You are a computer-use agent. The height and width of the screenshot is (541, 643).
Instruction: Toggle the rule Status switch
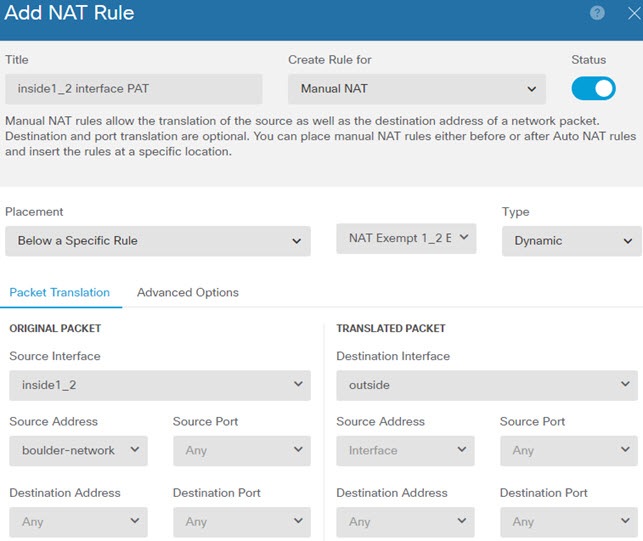593,88
